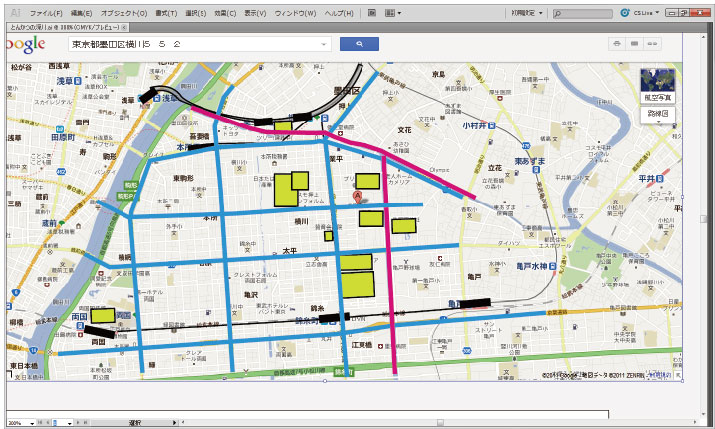Go to the previous artboard
The image size is (715, 429).
[47, 423]
